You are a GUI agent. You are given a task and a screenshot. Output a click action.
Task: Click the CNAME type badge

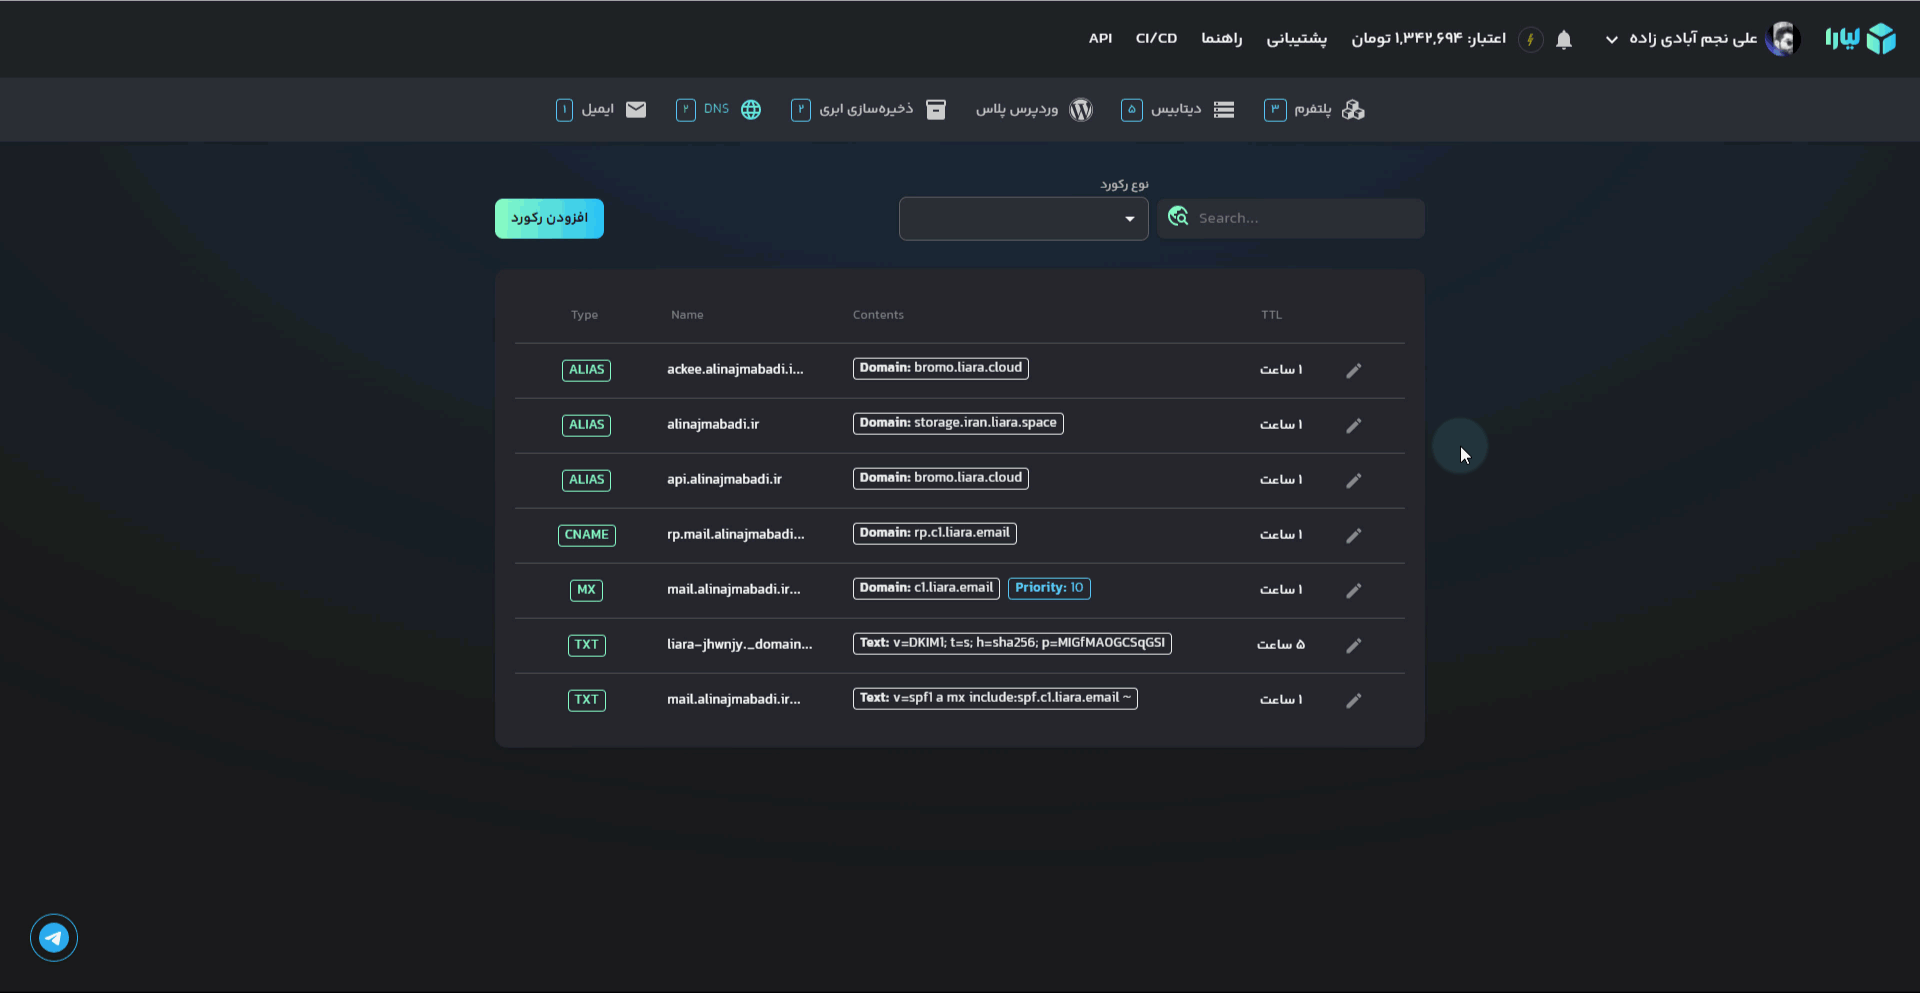(586, 535)
